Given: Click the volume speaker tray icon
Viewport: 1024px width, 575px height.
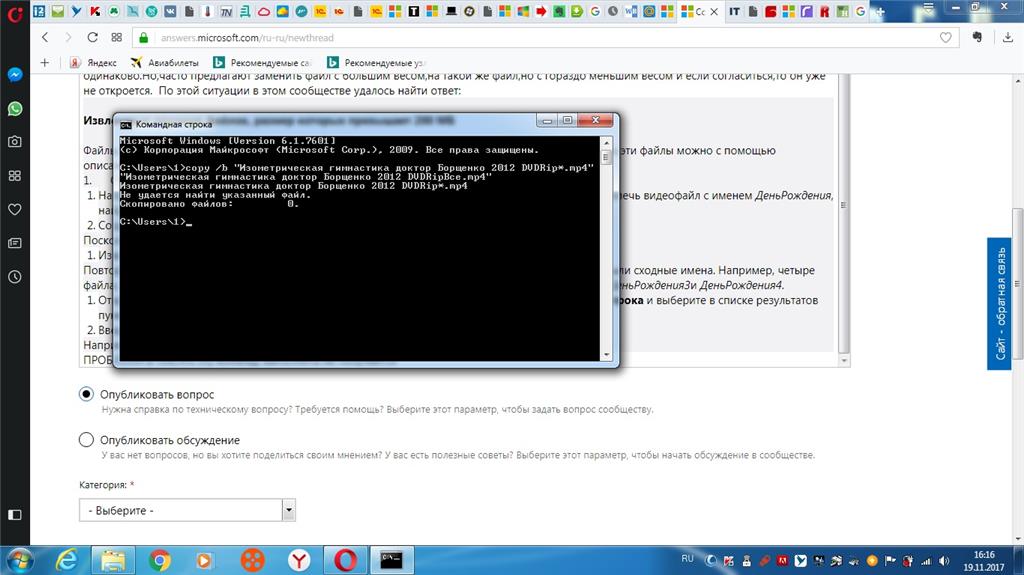Looking at the screenshot, I should pos(944,561).
